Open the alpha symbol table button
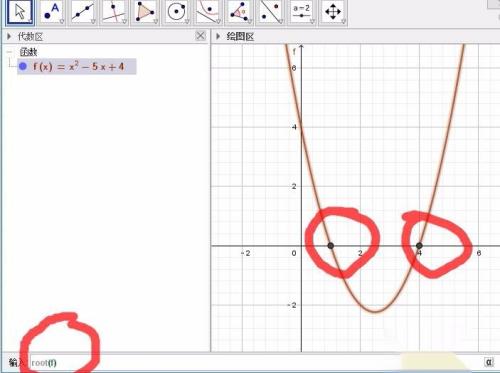This screenshot has height=373, width=500. (x=489, y=362)
